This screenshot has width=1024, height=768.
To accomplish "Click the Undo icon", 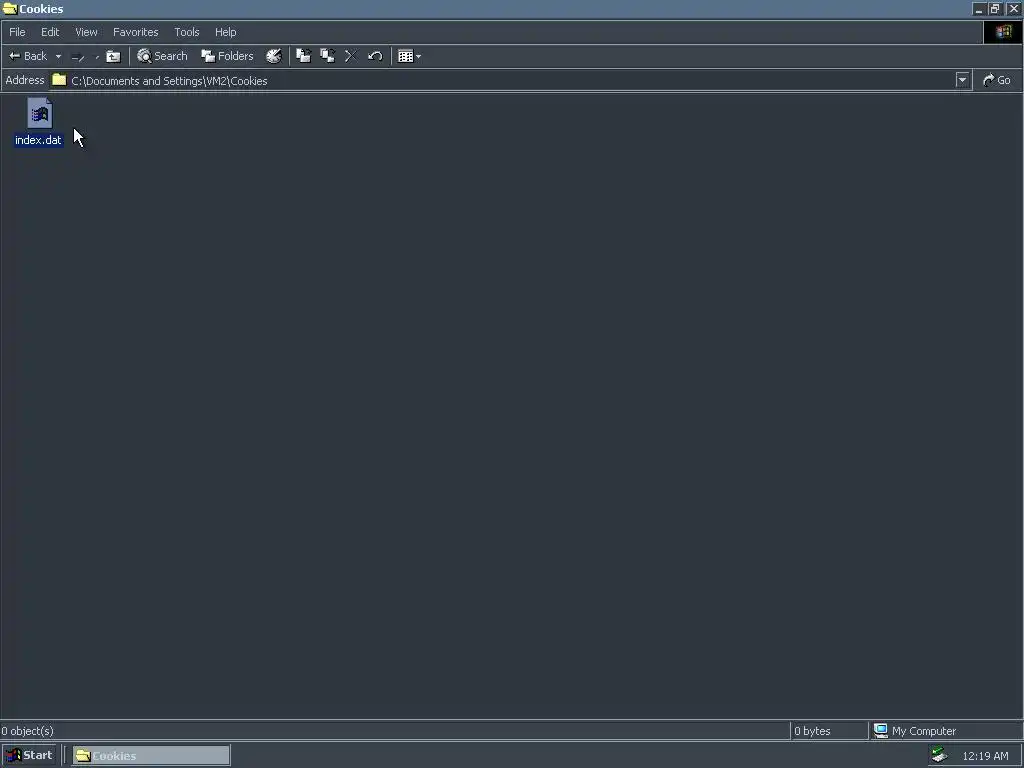I will point(375,56).
